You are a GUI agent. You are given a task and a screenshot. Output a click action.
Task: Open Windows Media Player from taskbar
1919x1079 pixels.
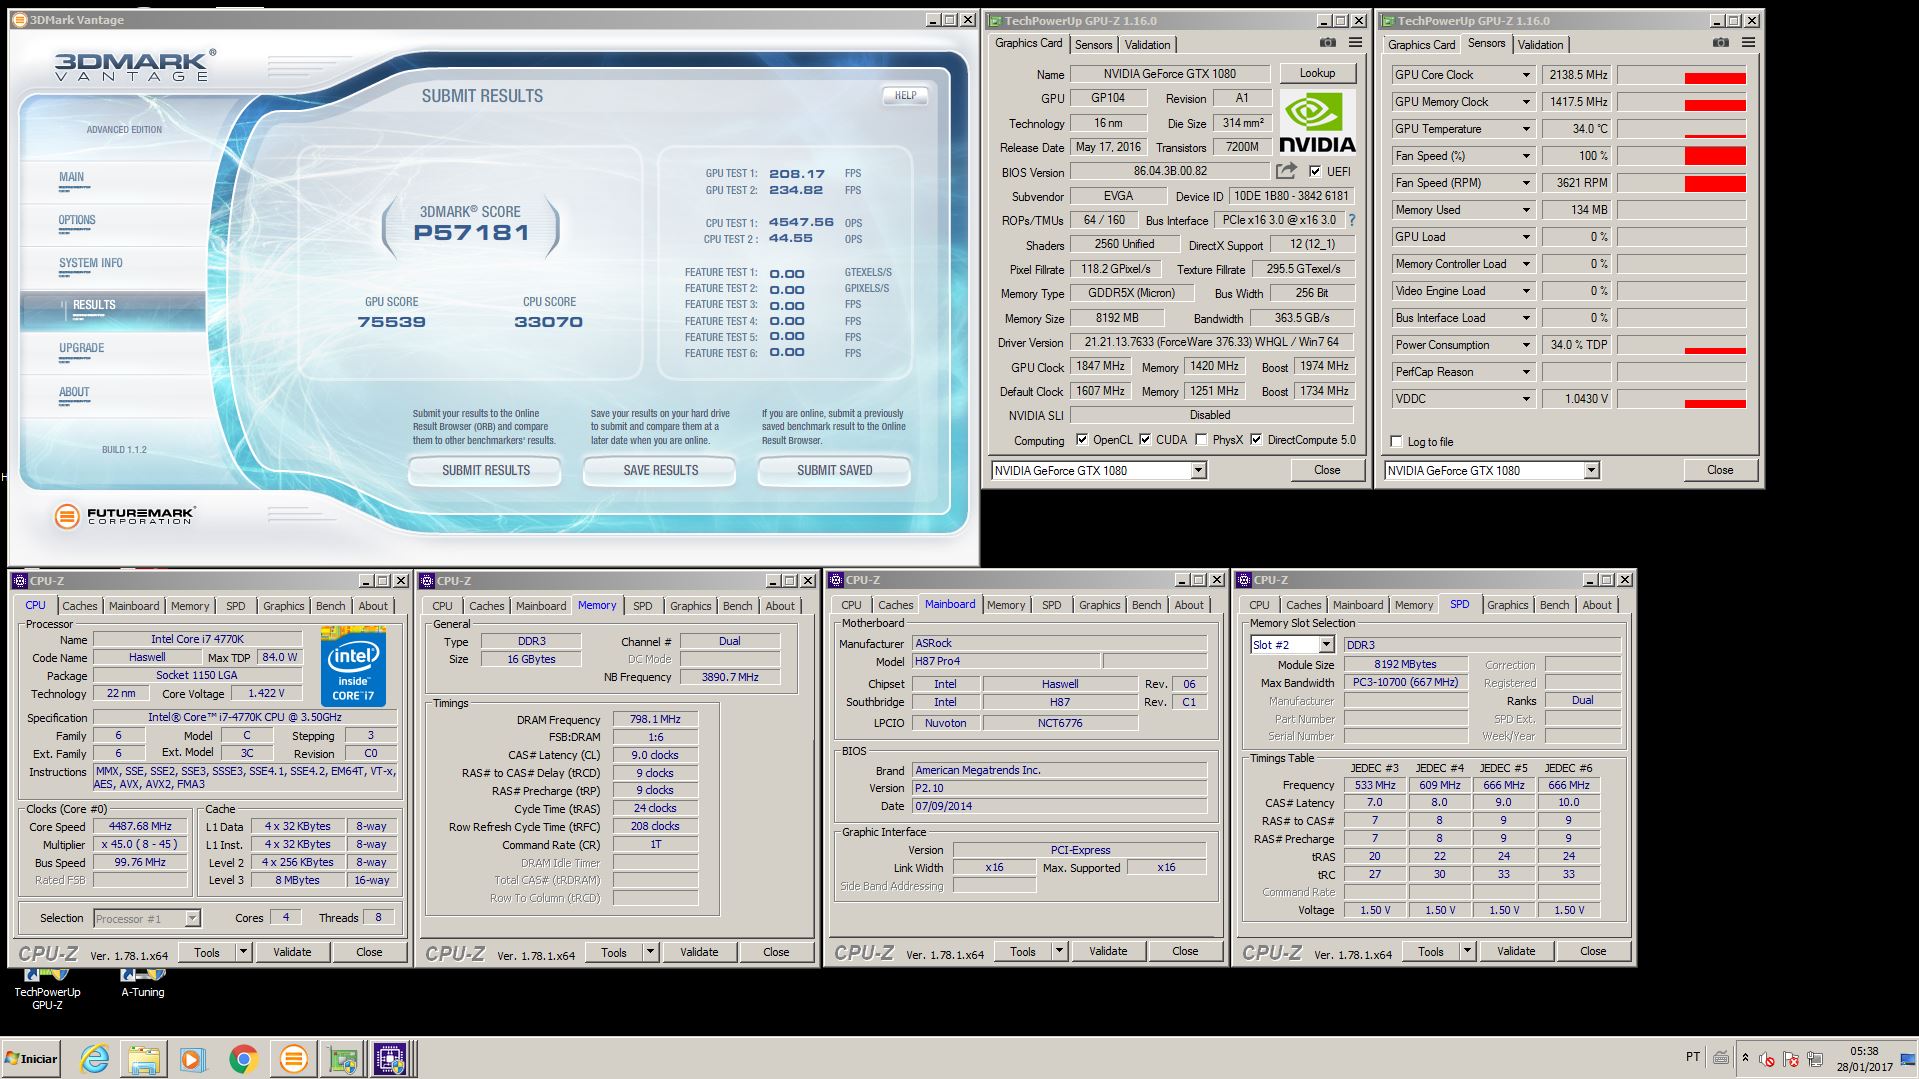[193, 1059]
